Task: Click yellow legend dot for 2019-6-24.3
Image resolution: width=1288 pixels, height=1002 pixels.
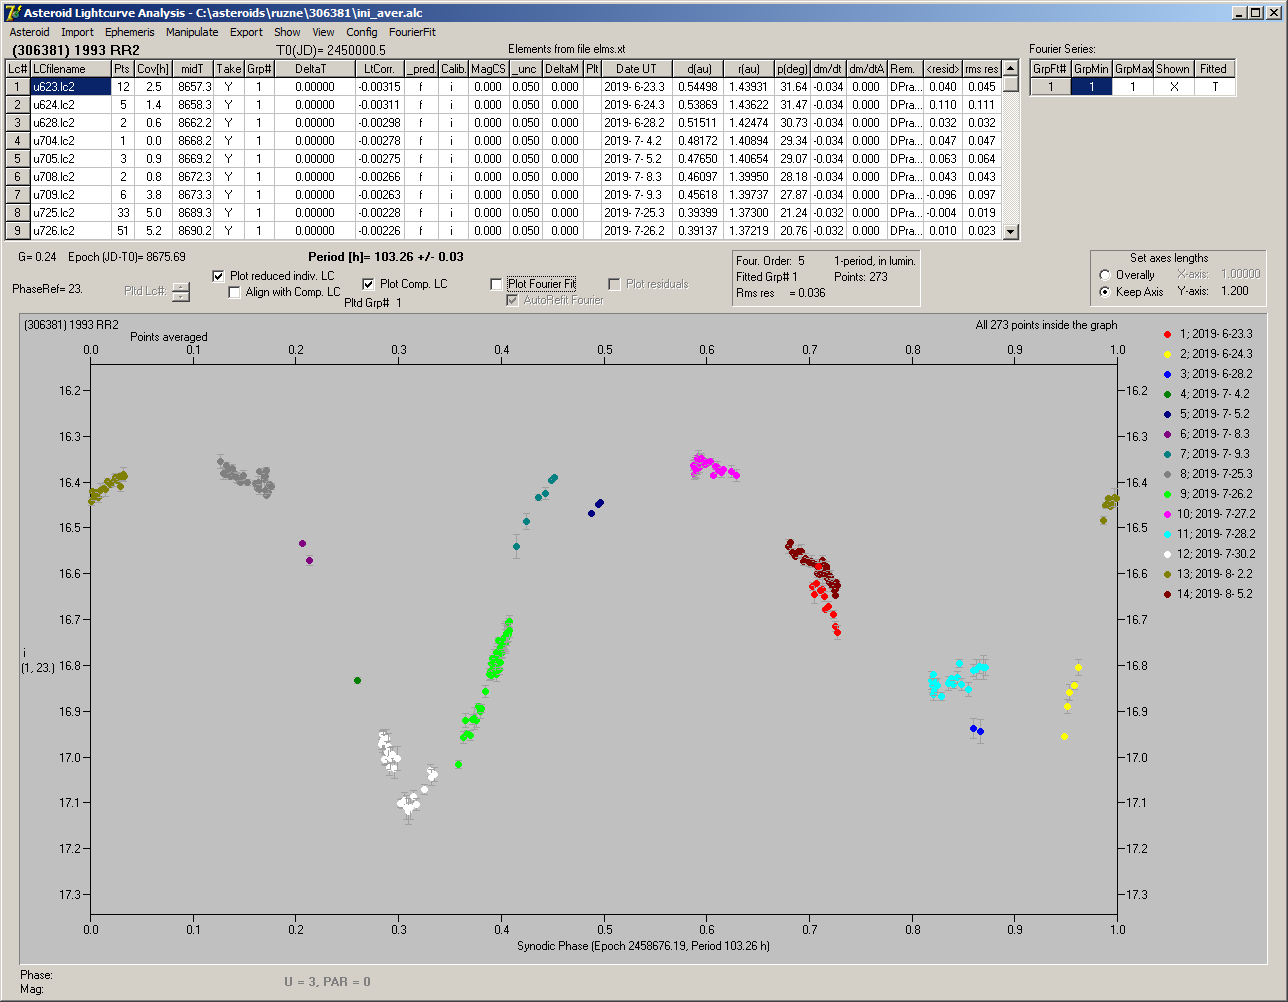Action: coord(1166,354)
